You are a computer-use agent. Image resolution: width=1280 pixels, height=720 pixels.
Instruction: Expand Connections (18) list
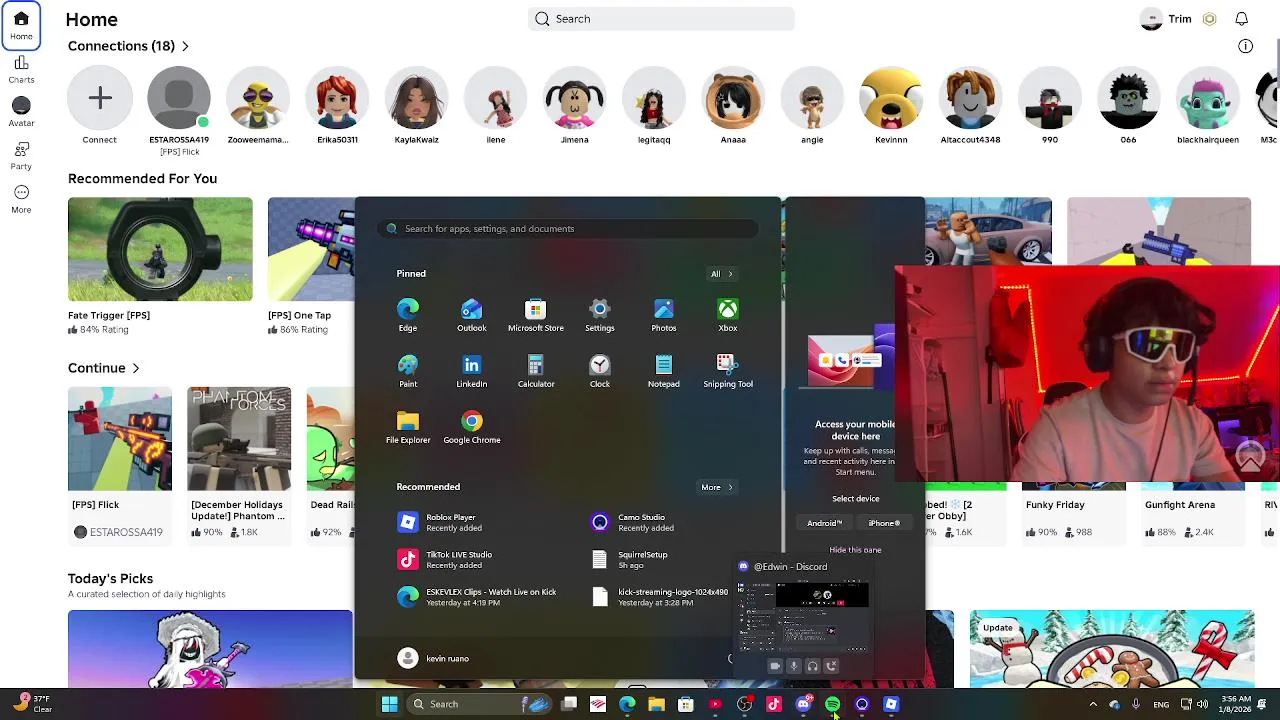tap(128, 46)
